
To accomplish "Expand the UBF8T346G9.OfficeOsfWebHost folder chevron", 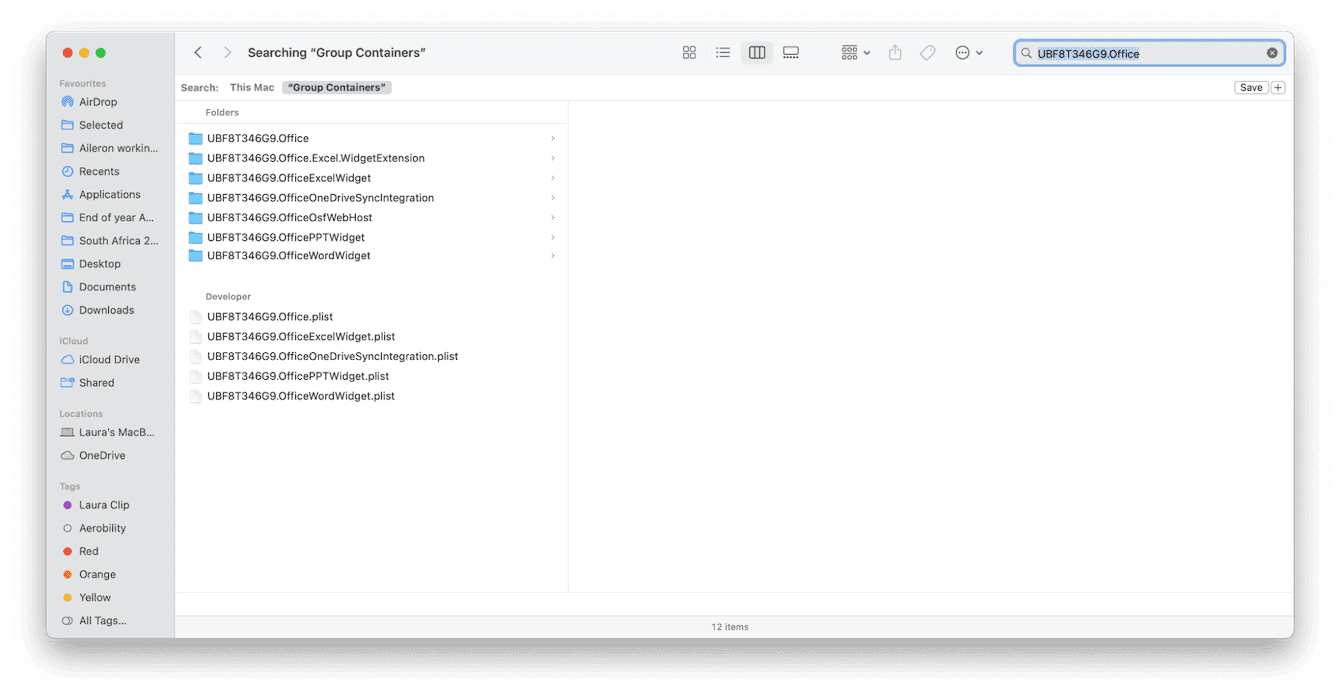I will pos(553,217).
